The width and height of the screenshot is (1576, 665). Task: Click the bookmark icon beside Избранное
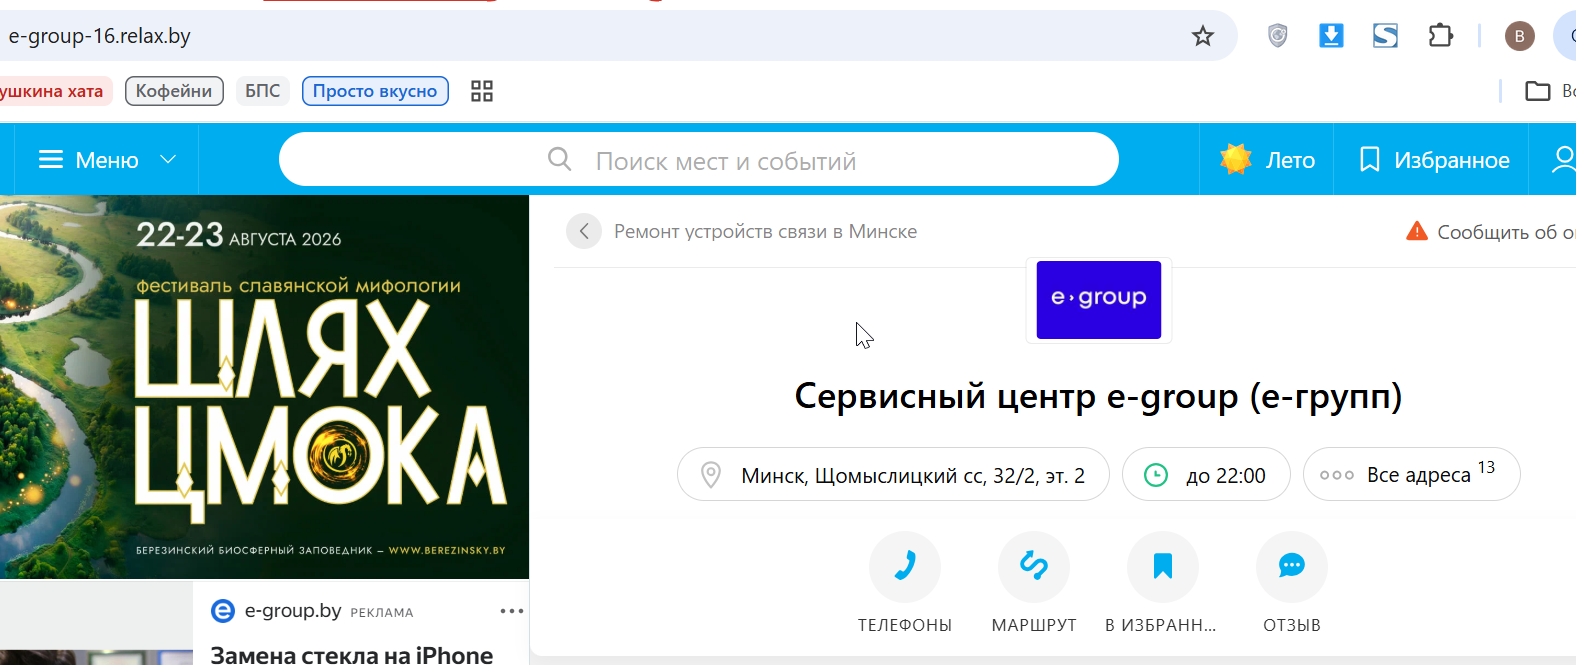[x=1370, y=160]
